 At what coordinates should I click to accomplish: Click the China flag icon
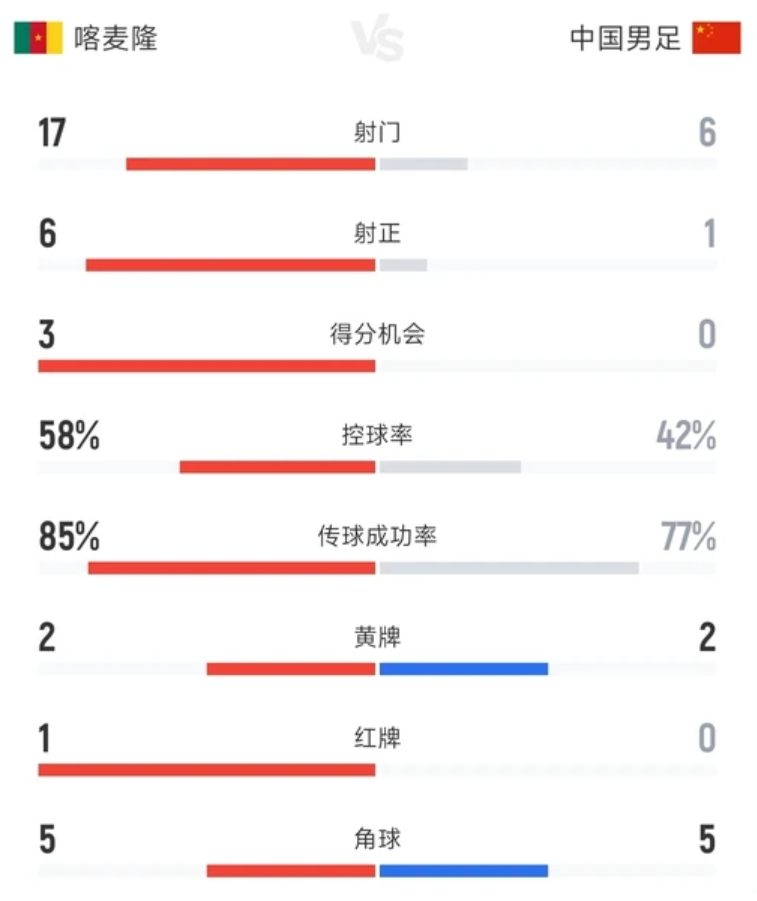pos(716,38)
